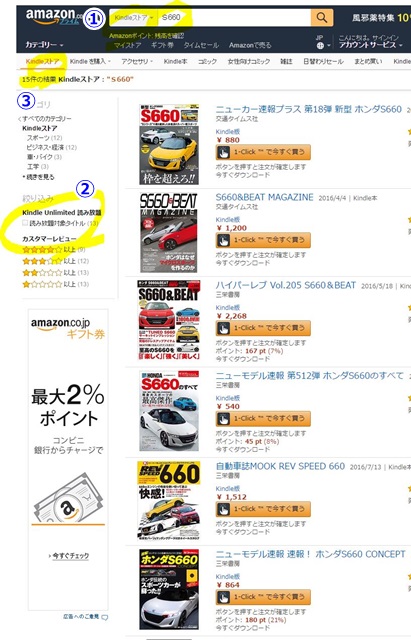Filter by 1 star and up reviews
411x640 pixels.
click(x=56, y=284)
